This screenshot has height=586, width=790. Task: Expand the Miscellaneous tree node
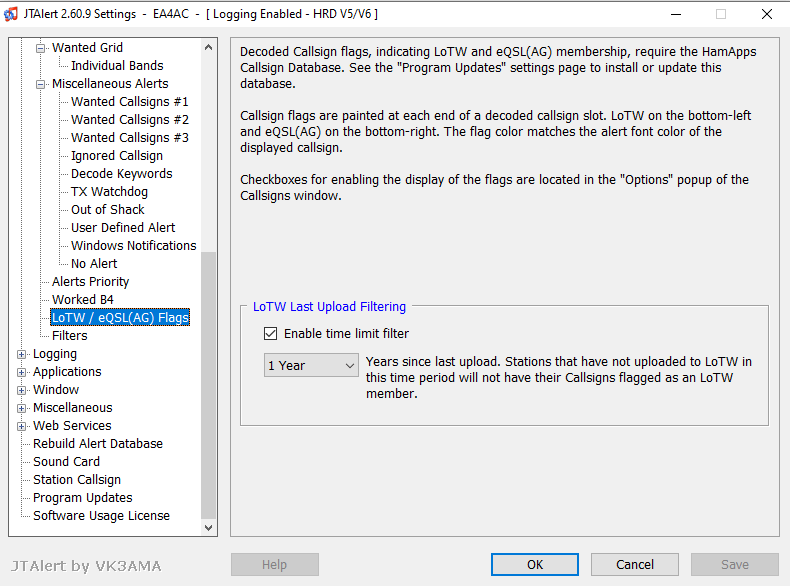pyautogui.click(x=21, y=408)
